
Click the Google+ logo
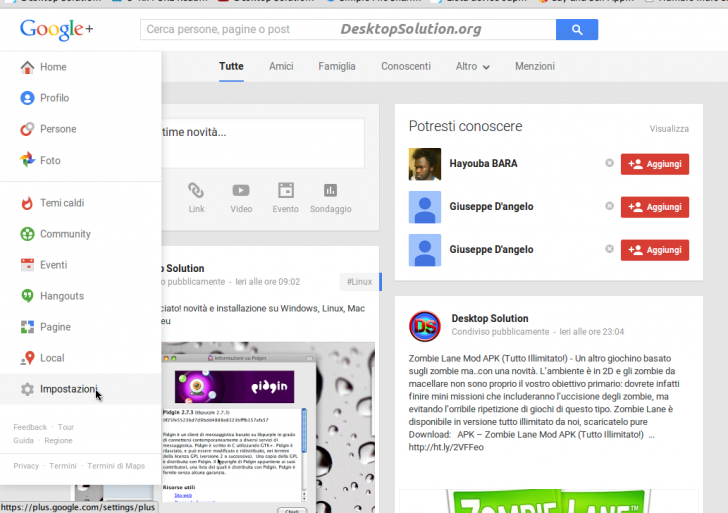tap(56, 30)
